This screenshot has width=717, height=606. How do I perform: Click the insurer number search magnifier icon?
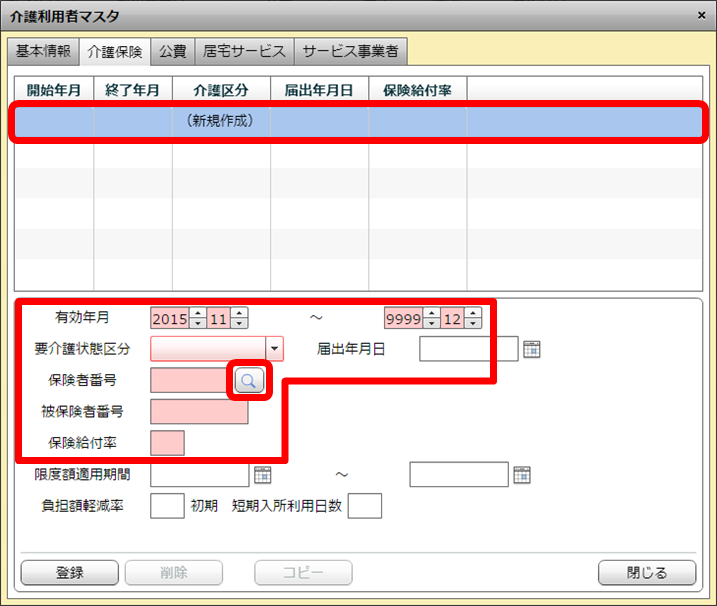tap(249, 380)
